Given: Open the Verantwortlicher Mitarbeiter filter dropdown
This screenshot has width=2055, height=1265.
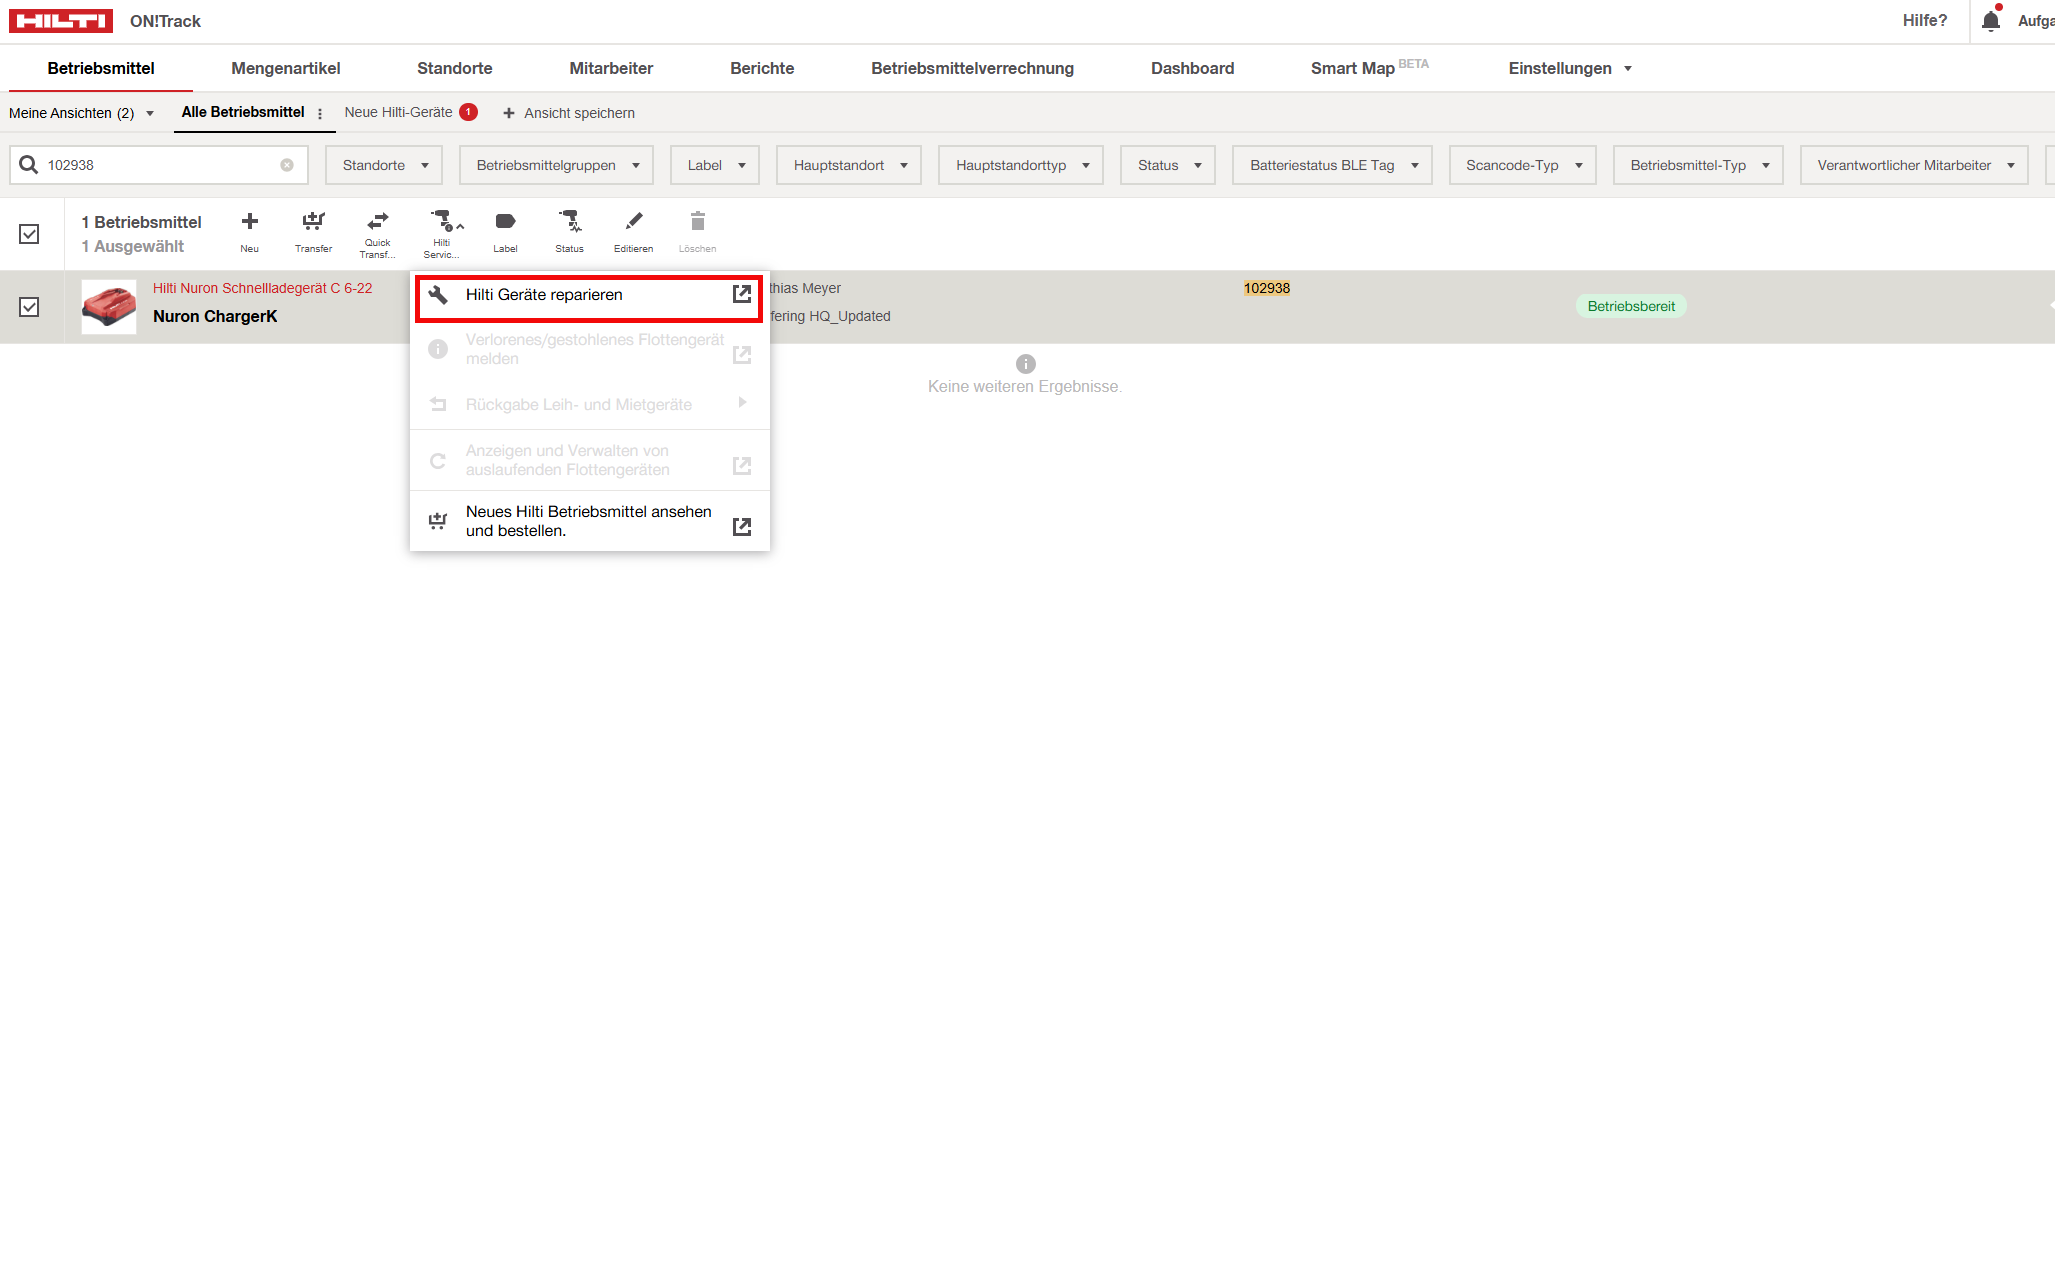Looking at the screenshot, I should 1914,165.
